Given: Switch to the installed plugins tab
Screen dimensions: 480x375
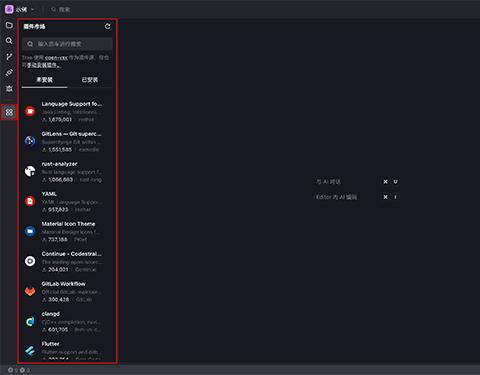Looking at the screenshot, I should tap(90, 80).
